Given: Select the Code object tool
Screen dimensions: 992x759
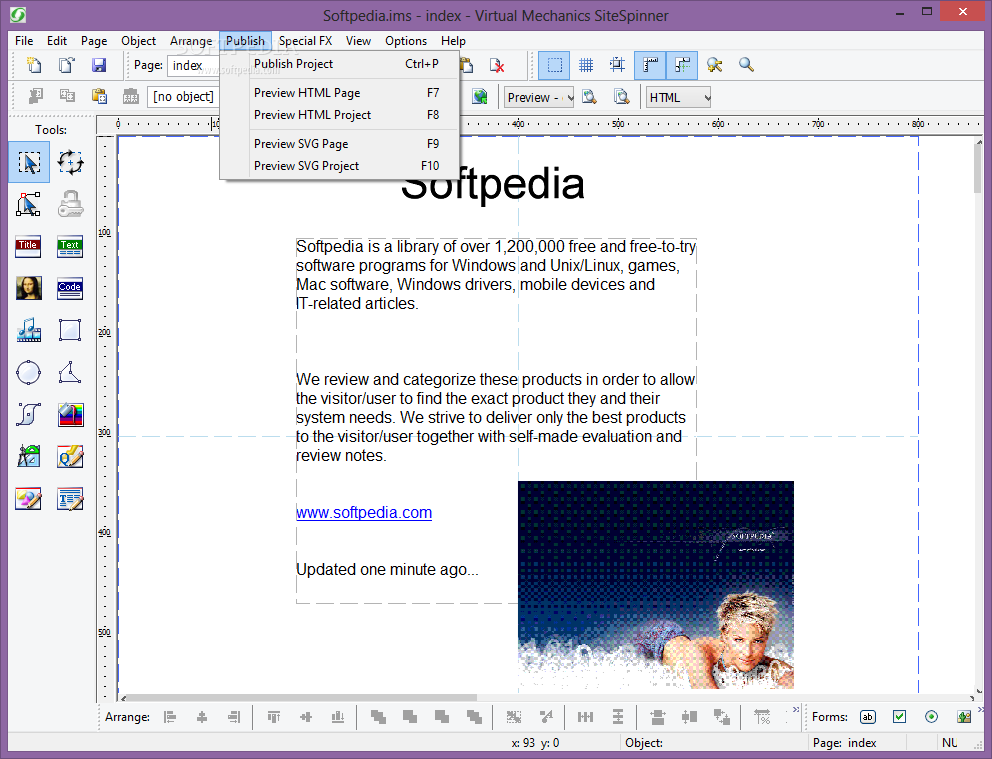Looking at the screenshot, I should tap(70, 288).
